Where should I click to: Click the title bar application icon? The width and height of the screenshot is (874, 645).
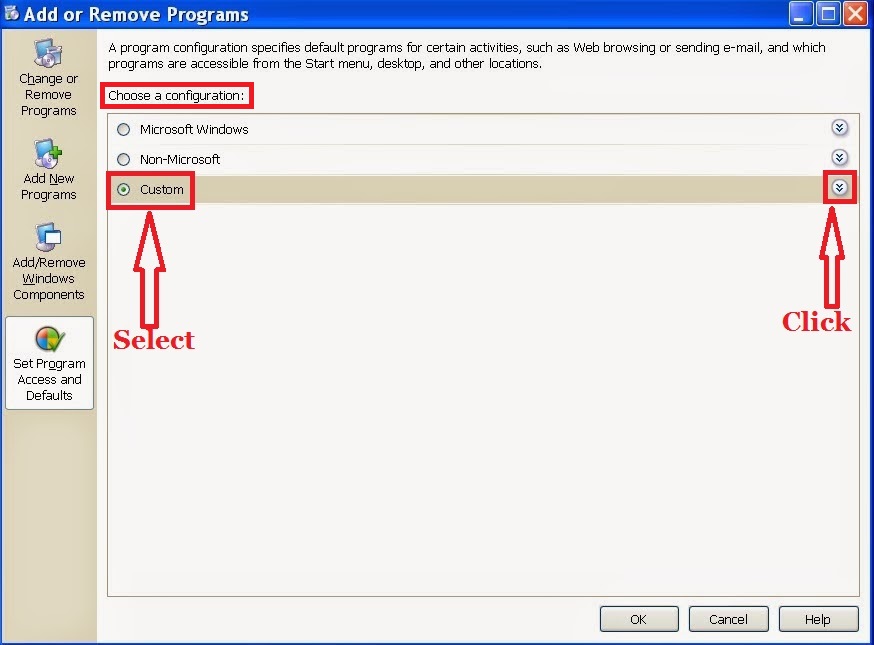click(x=11, y=13)
